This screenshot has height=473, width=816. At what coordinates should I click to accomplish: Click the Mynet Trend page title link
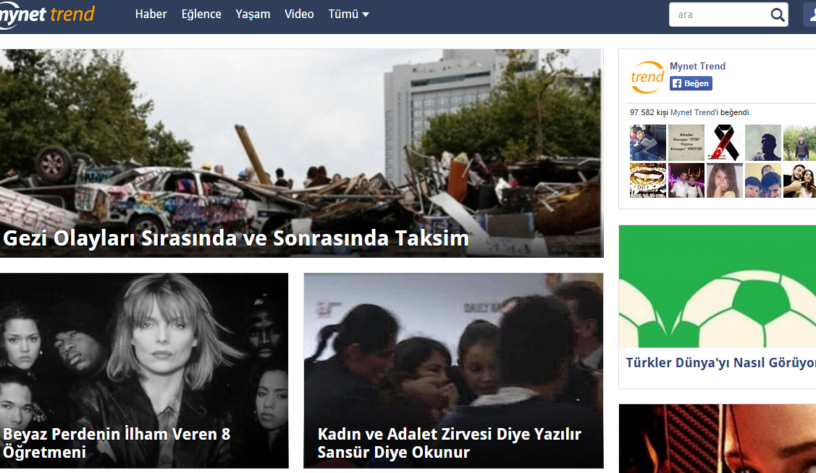(697, 66)
